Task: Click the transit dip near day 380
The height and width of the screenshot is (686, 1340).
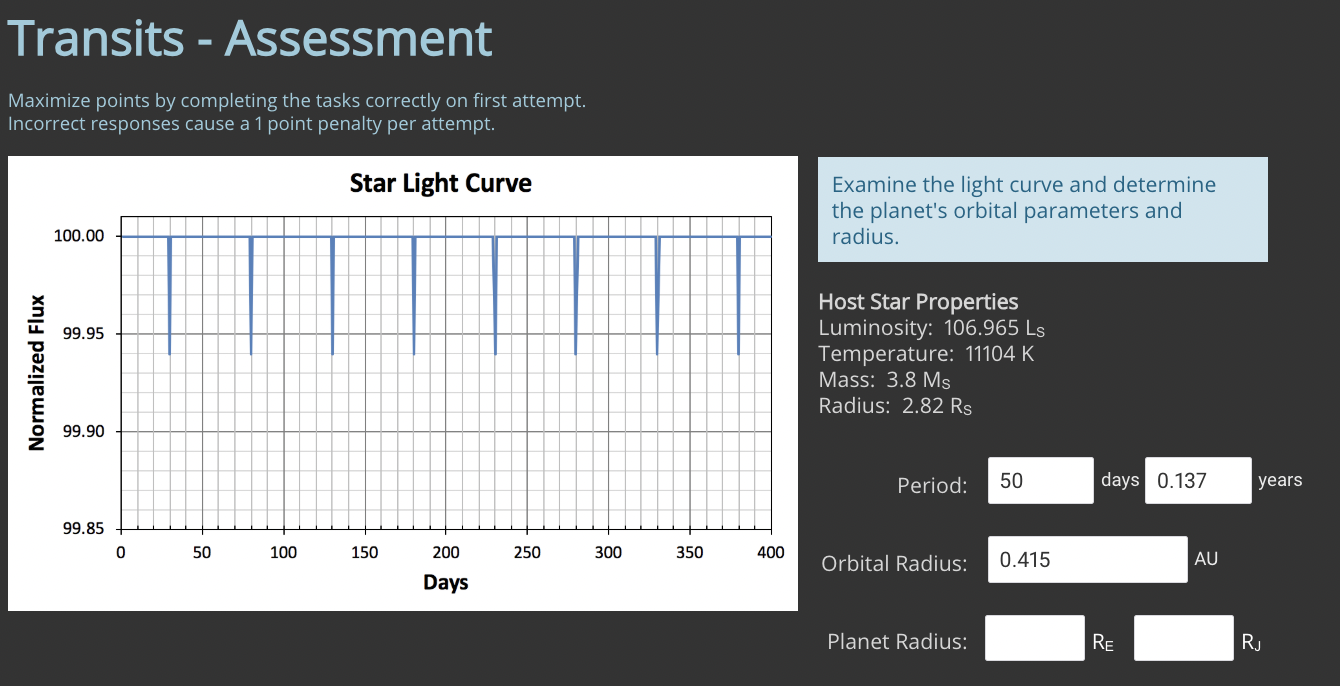Action: [x=738, y=290]
